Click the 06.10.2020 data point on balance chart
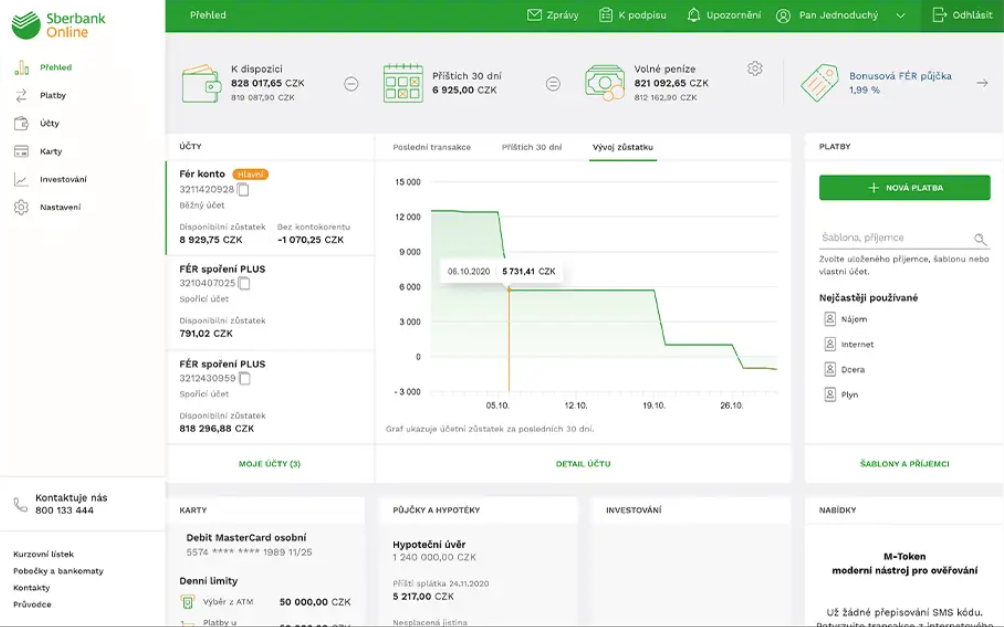Viewport: 1004px width, 627px height. 509,289
